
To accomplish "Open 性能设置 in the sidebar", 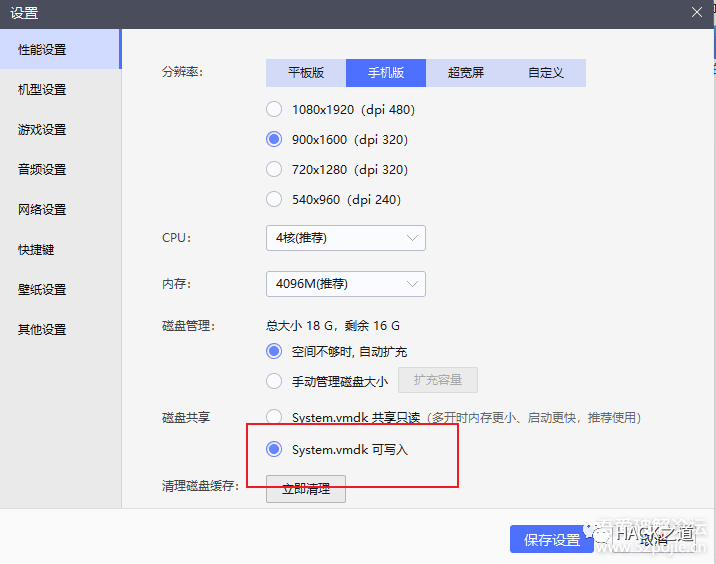I will (x=60, y=49).
